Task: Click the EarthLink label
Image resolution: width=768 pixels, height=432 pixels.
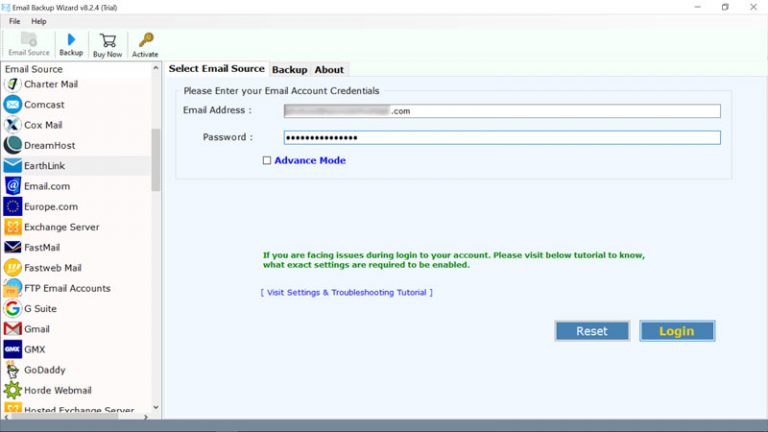Action: 44,166
